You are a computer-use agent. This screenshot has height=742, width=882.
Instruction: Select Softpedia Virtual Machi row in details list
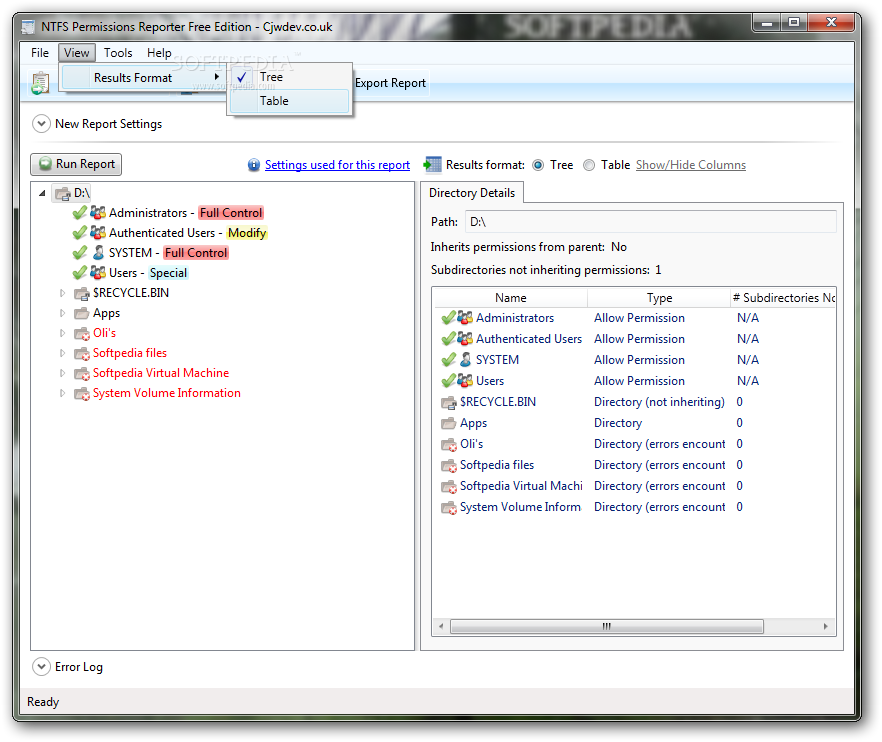point(634,486)
